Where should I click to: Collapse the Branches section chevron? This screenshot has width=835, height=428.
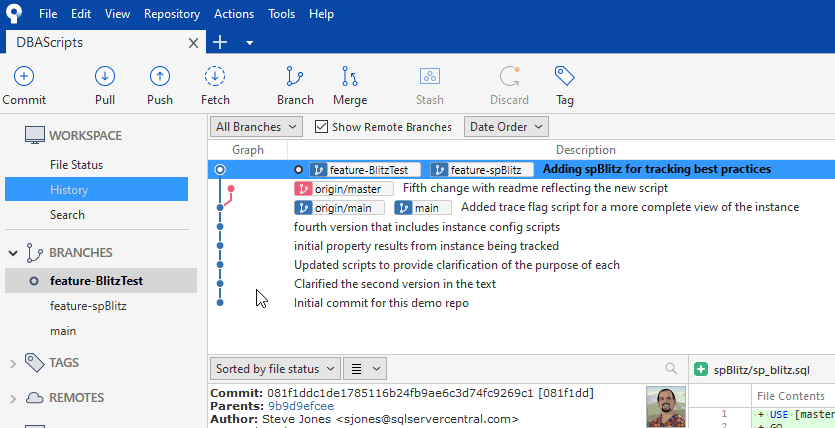tap(13, 253)
